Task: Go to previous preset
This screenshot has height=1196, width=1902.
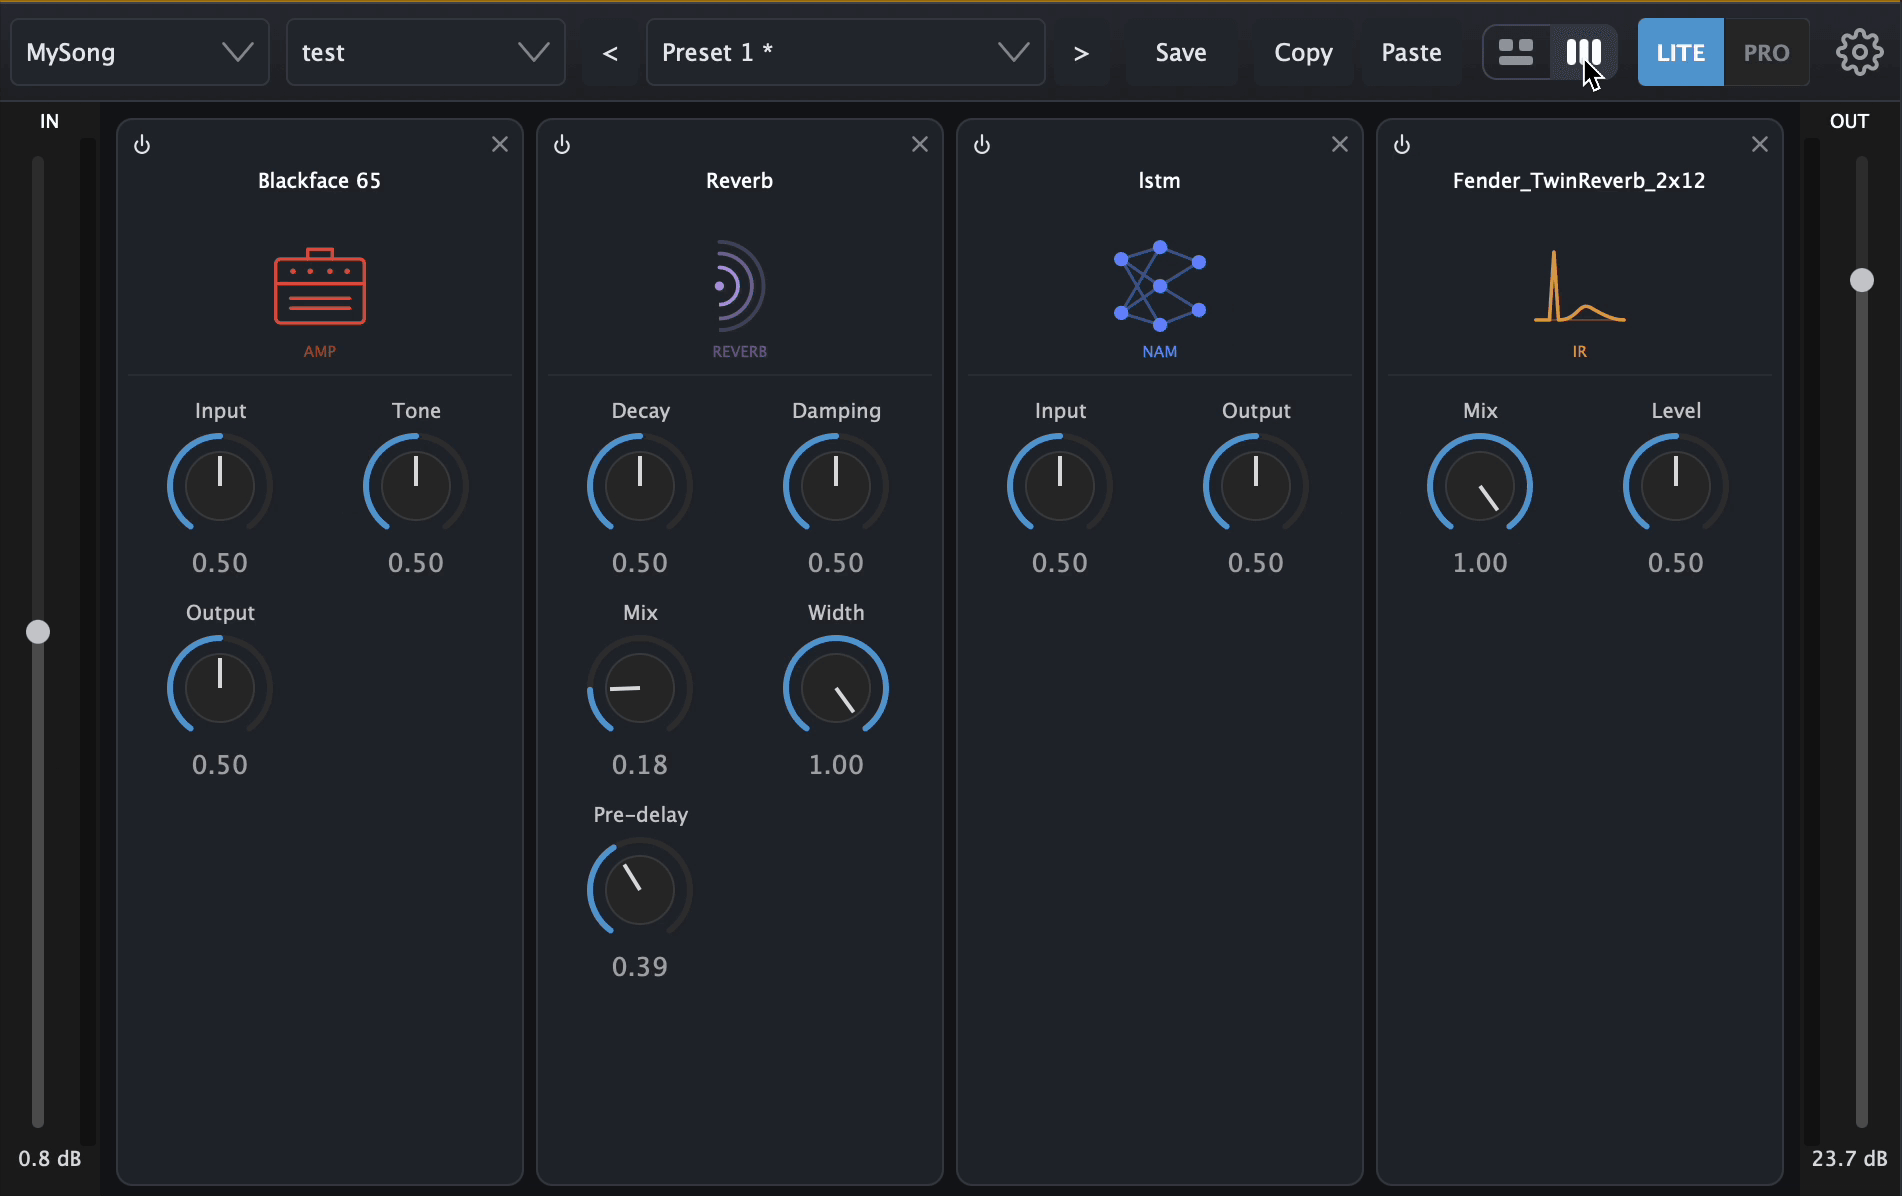Action: (610, 52)
